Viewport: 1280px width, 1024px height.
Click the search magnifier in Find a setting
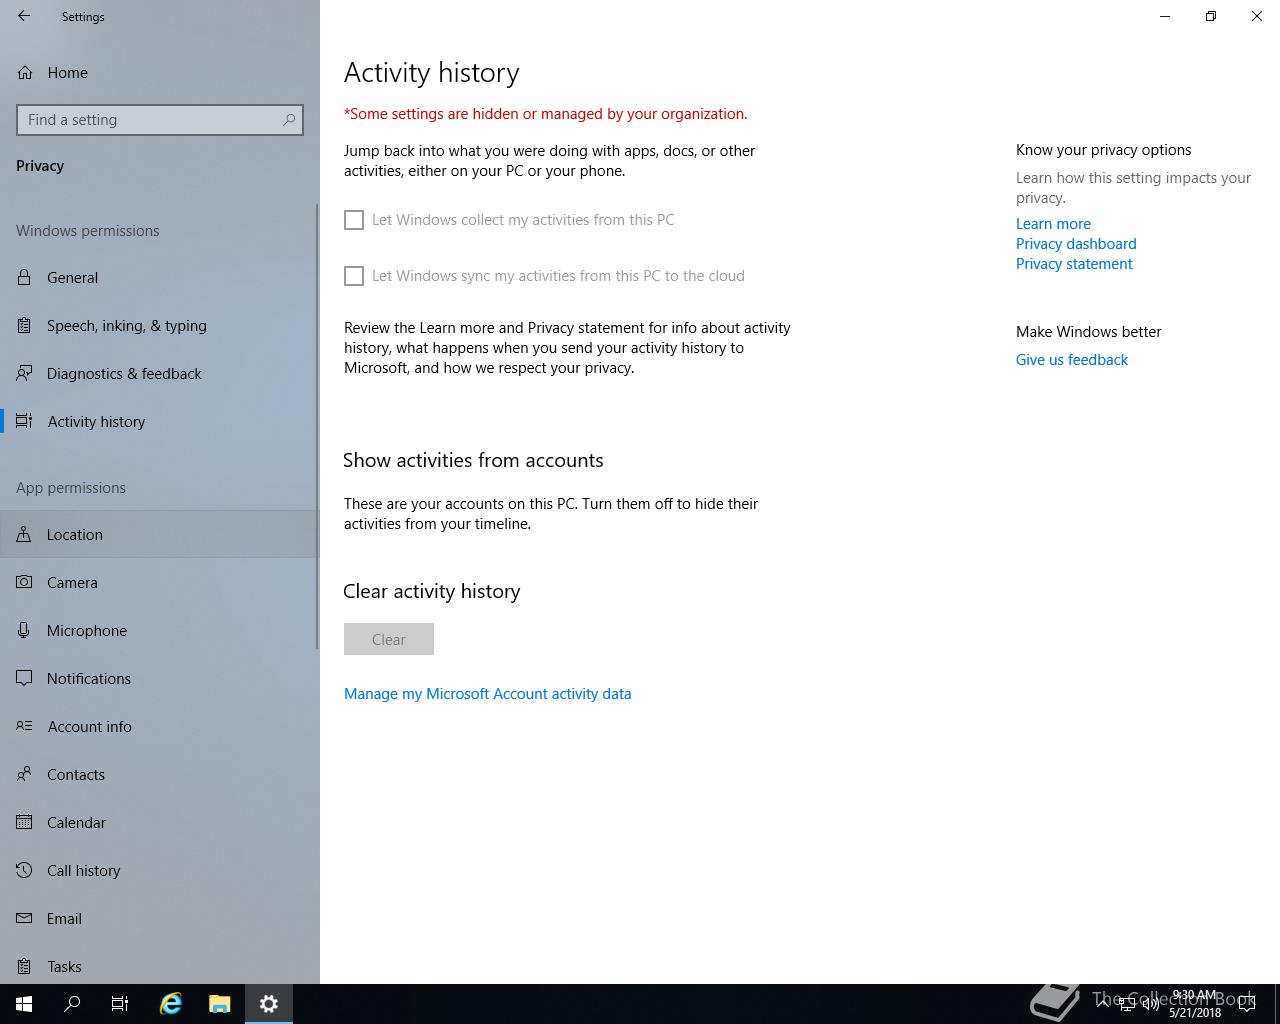(289, 120)
